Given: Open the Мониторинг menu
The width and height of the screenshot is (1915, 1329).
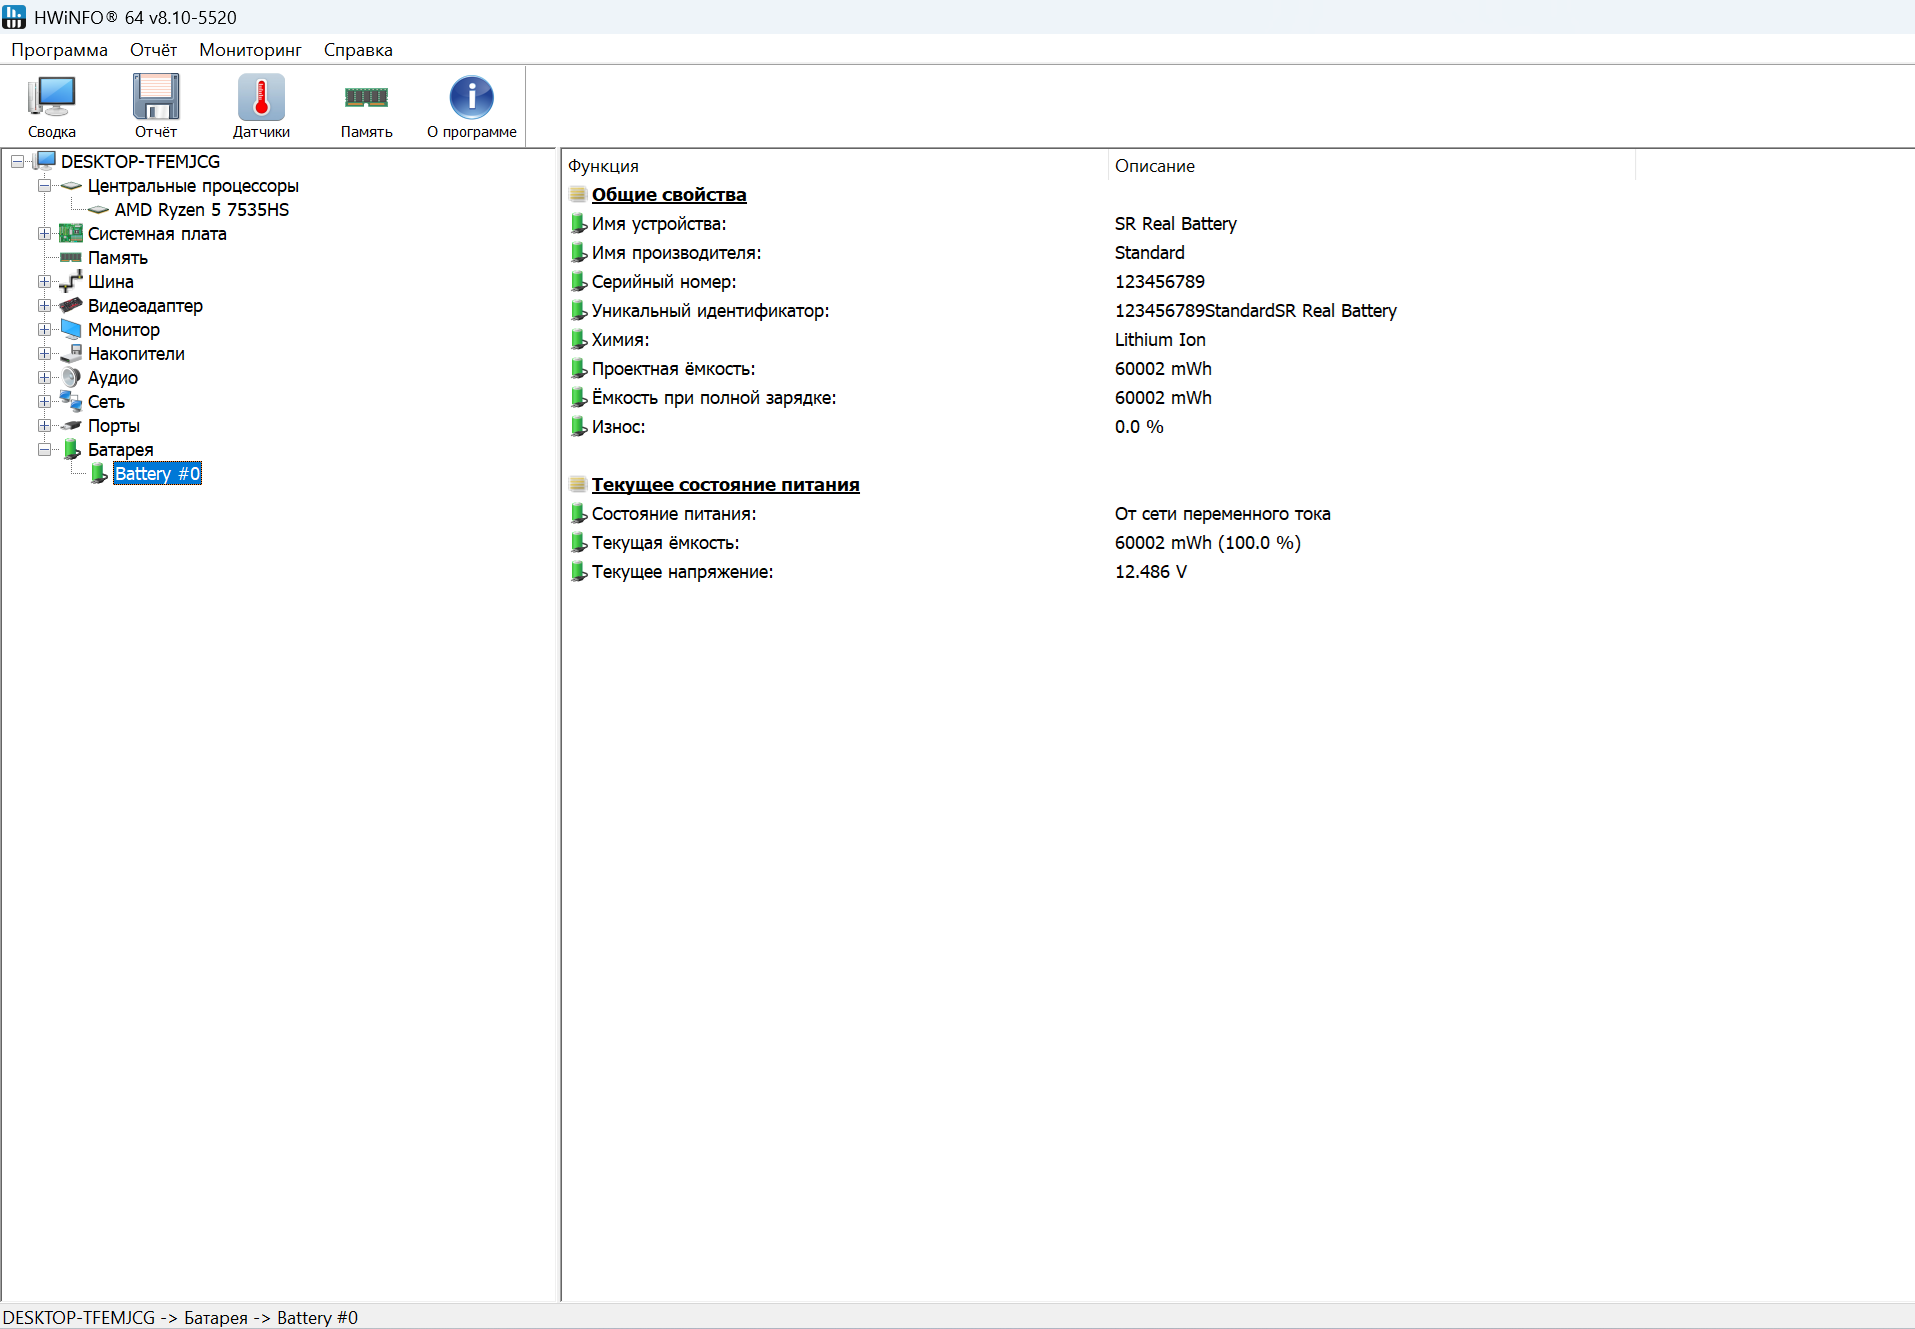Looking at the screenshot, I should click(x=250, y=50).
